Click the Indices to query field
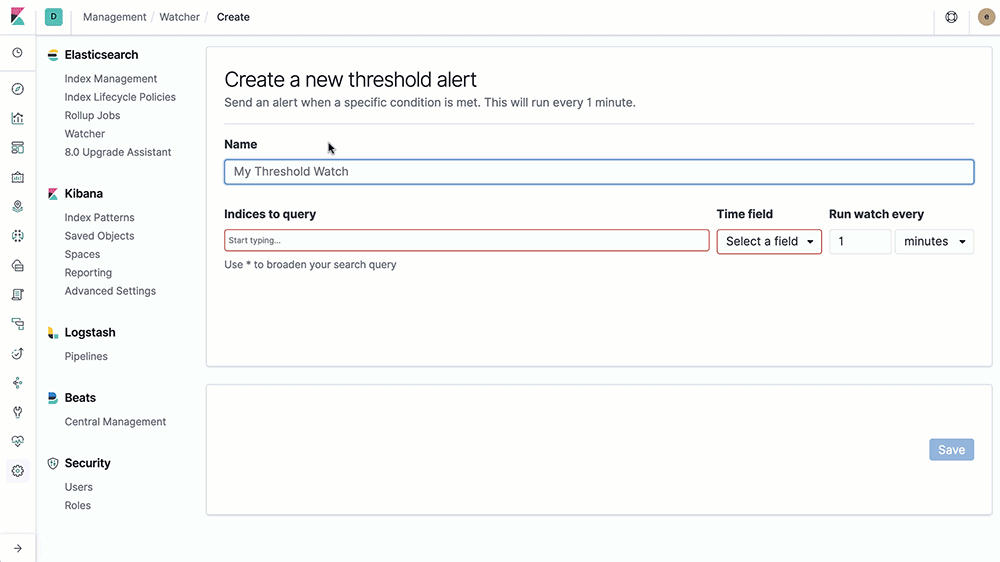Viewport: 1000px width, 562px height. tap(467, 240)
